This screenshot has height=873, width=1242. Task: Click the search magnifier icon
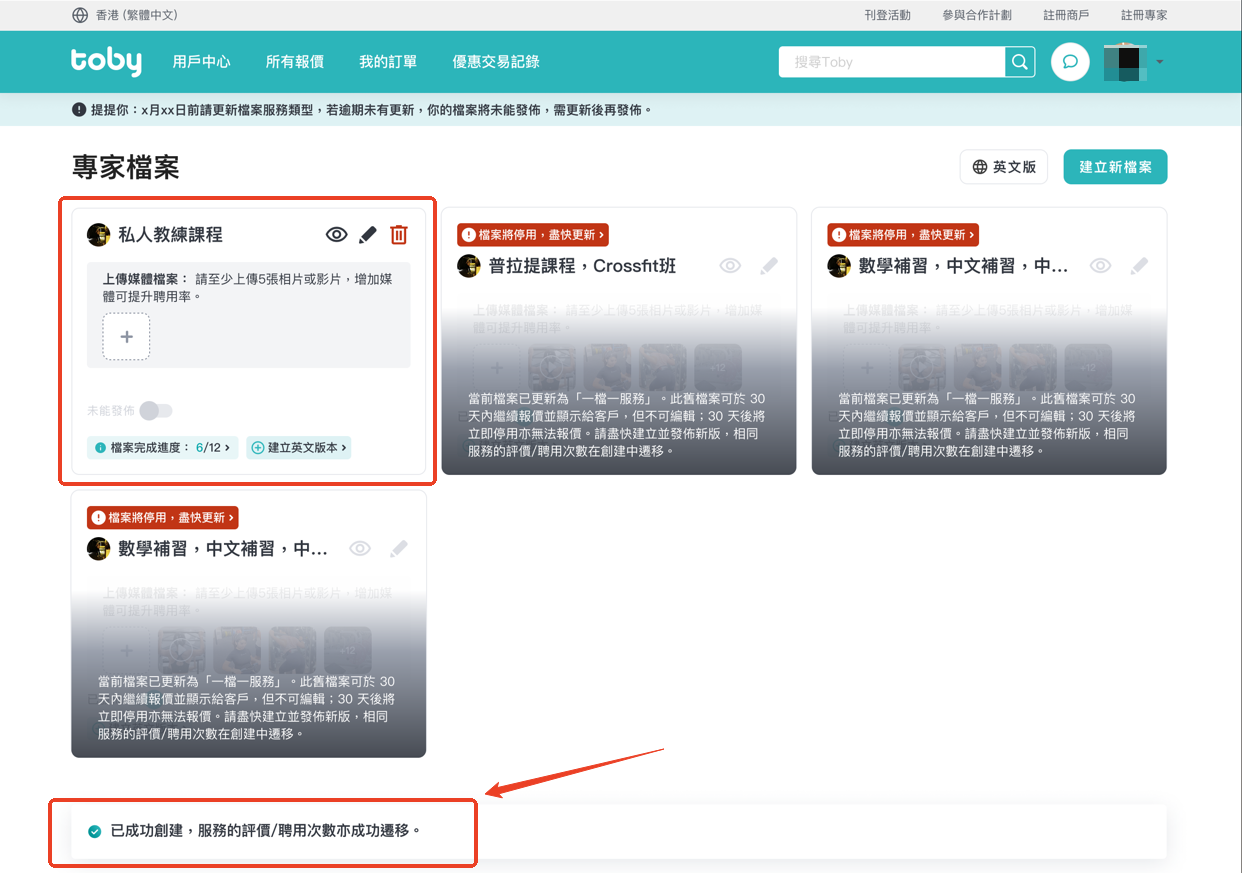click(x=1019, y=62)
